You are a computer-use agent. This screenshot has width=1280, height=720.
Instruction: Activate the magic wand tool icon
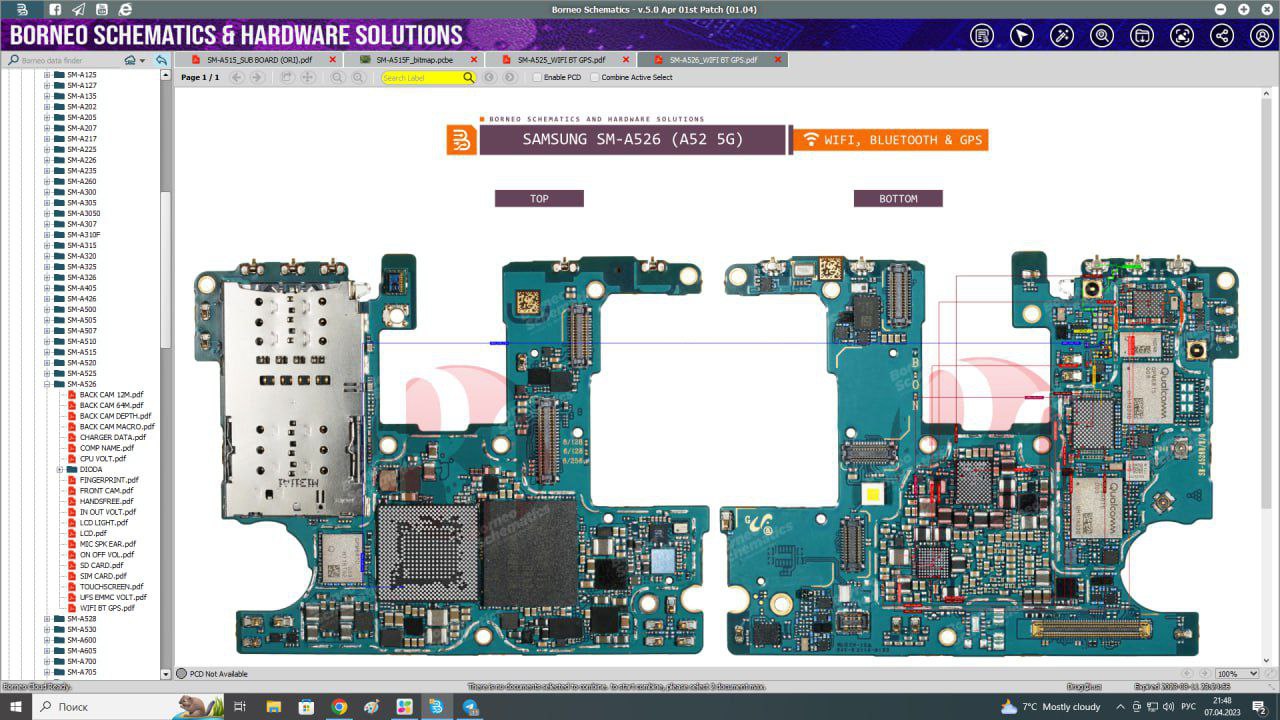pyautogui.click(x=1062, y=36)
